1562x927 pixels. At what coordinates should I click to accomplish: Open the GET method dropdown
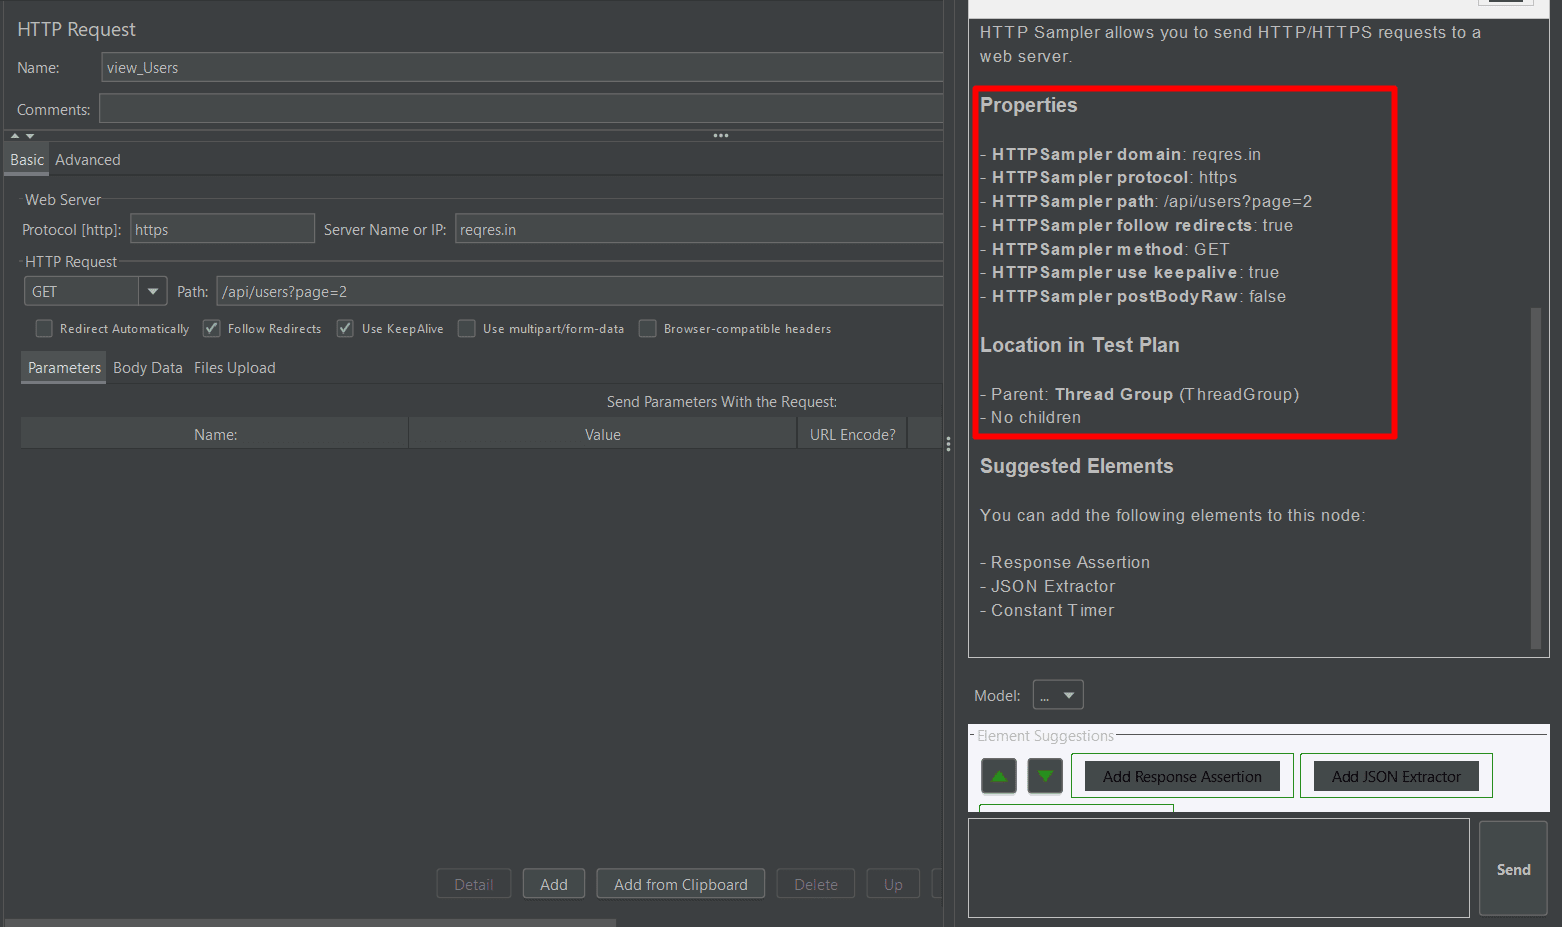152,292
